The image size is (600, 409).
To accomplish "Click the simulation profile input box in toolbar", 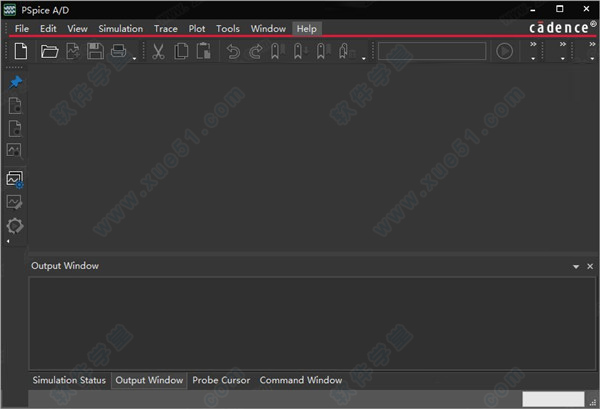I will (x=432, y=51).
